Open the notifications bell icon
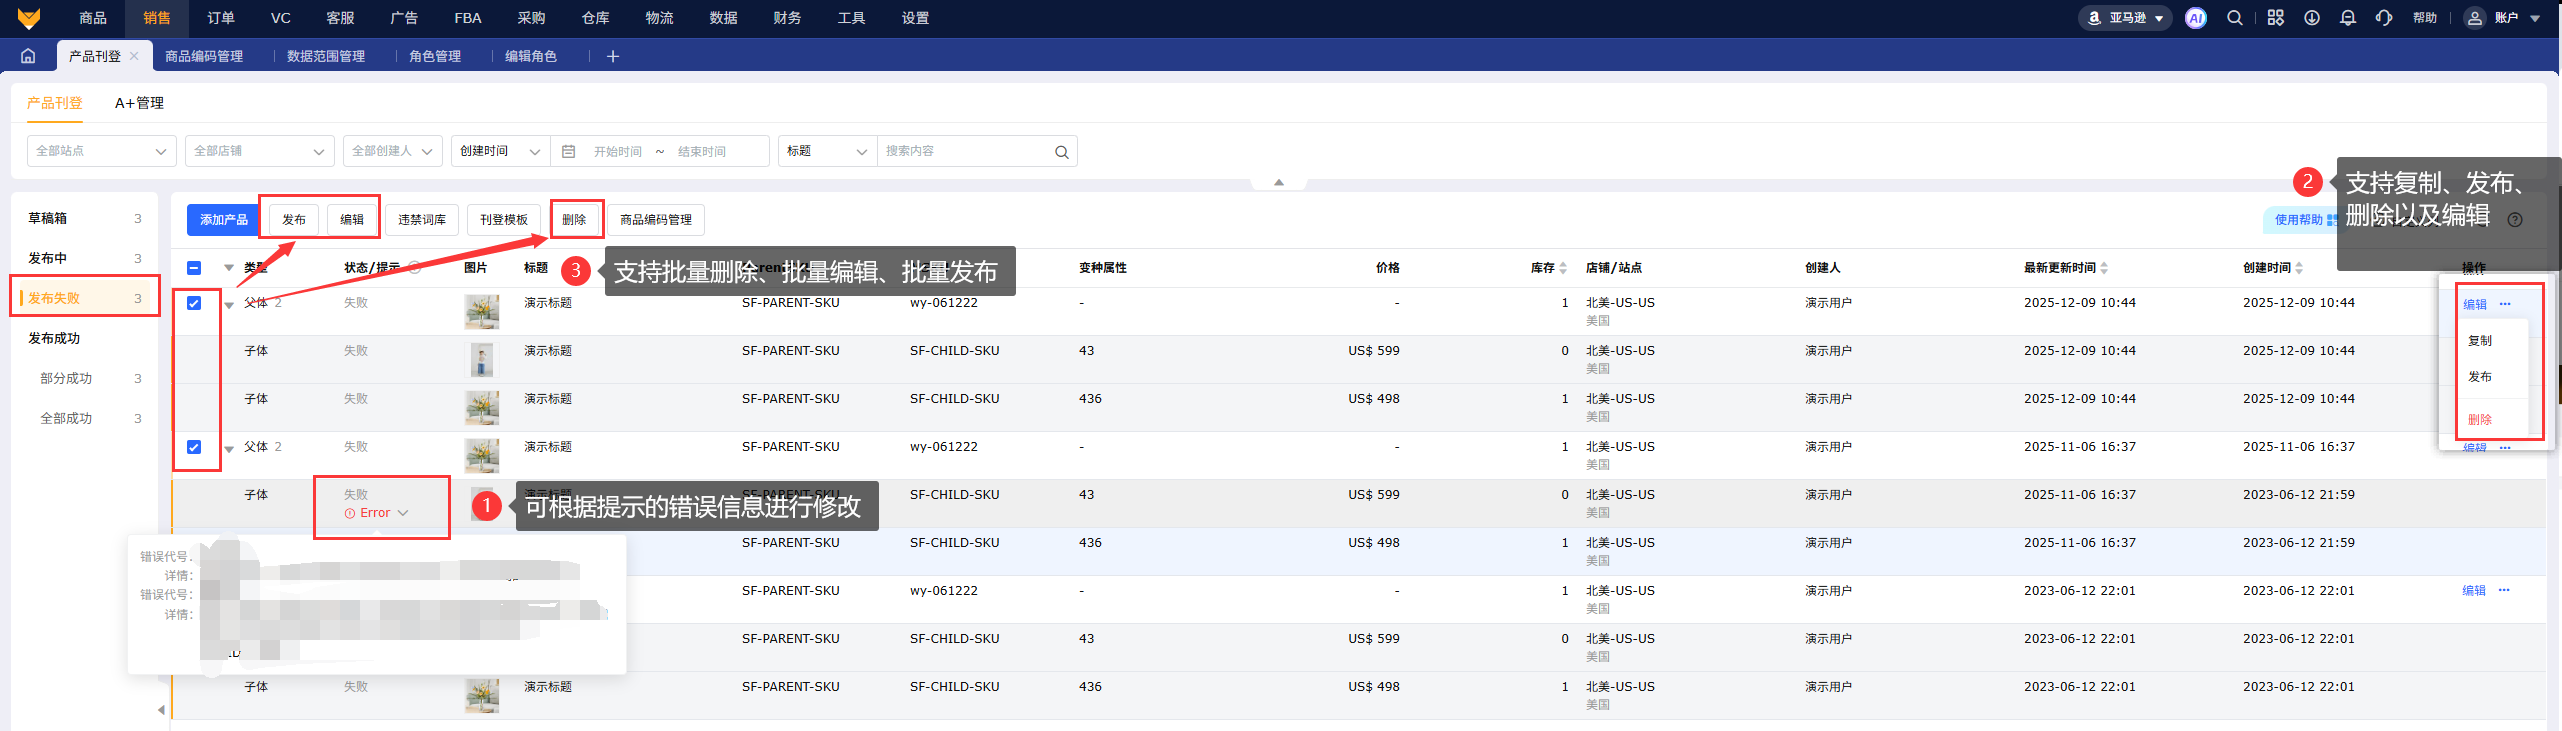Screen dimensions: 2562x731 [x=2348, y=18]
